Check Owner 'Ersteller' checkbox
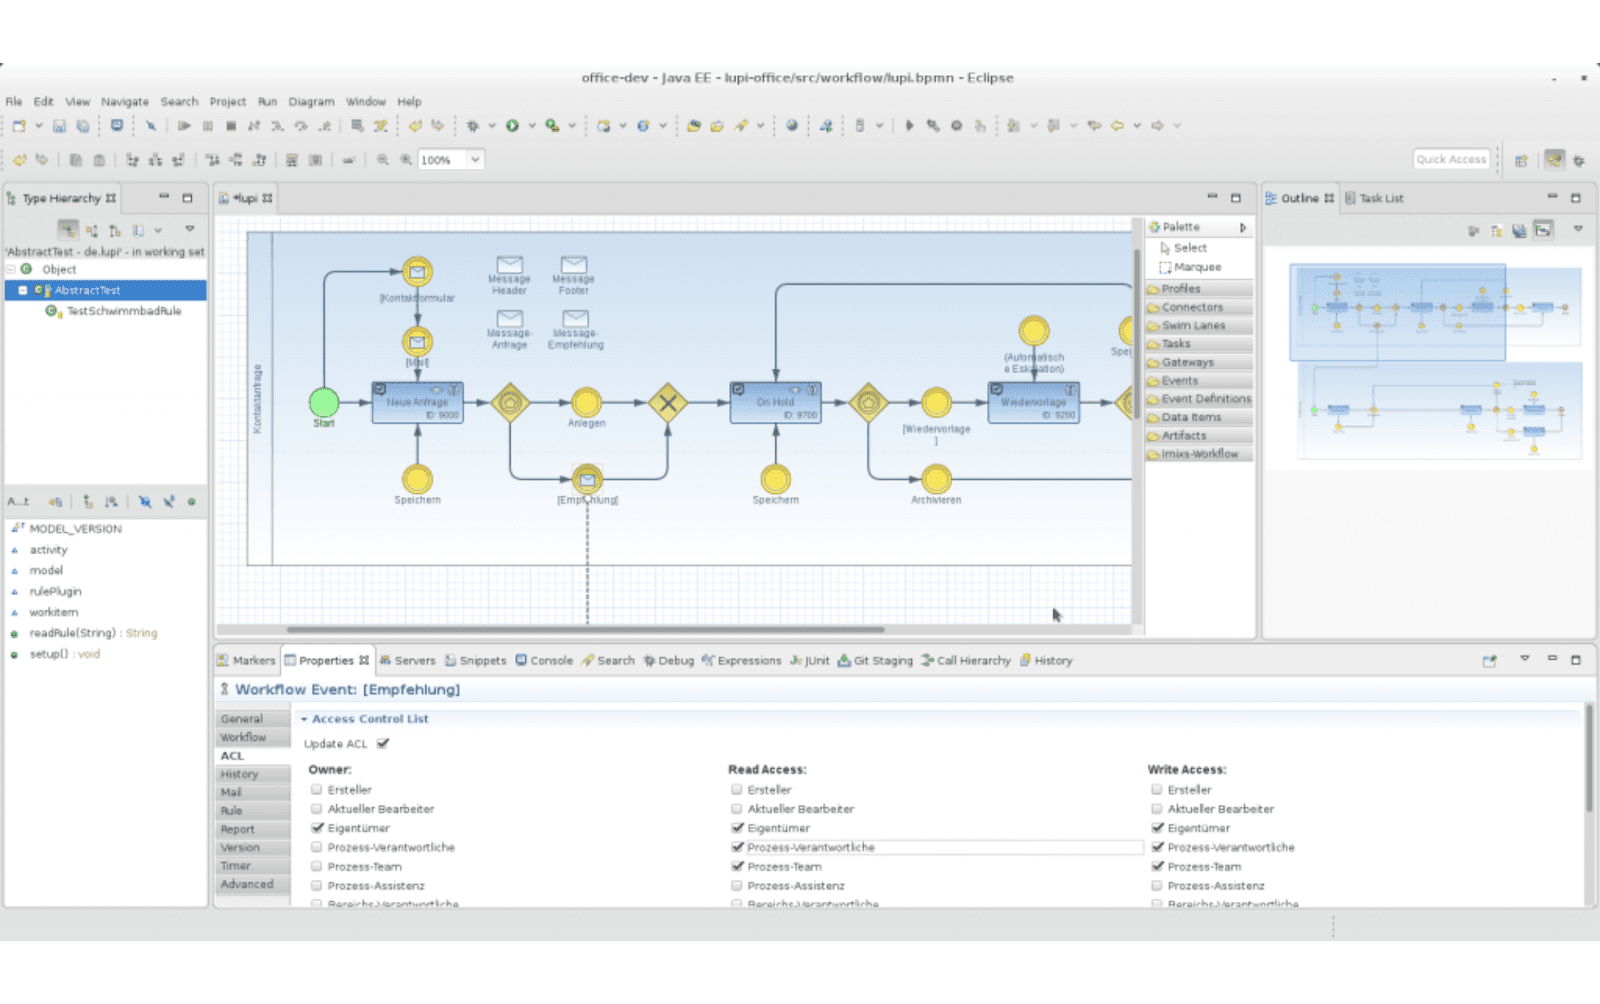 tap(317, 790)
